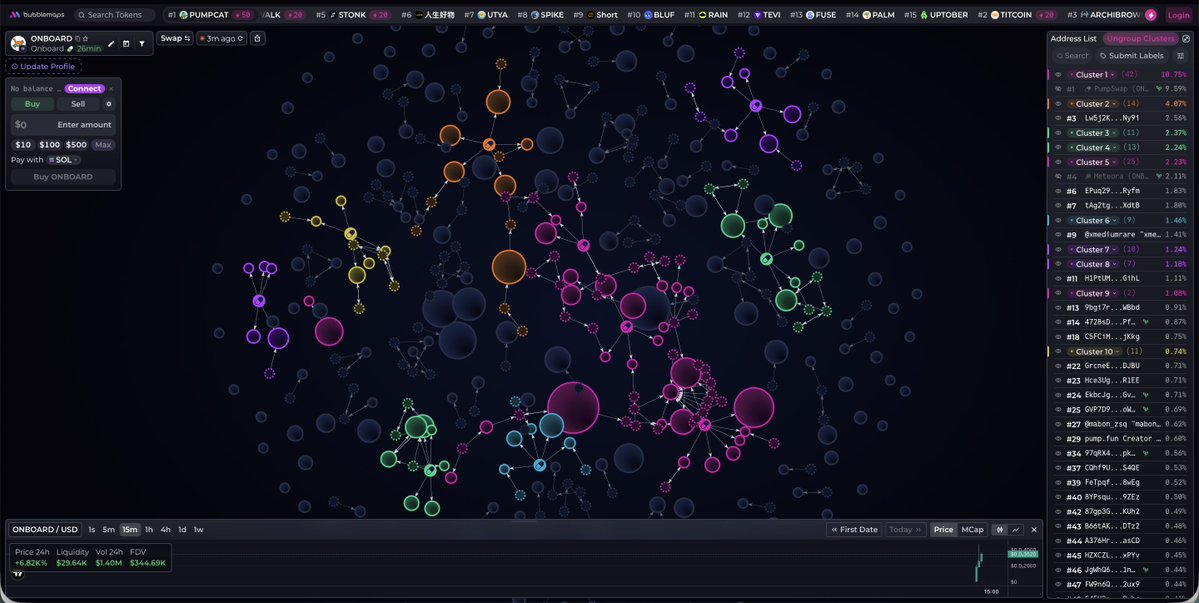Open Pay with SOL dropdown
The height and width of the screenshot is (603, 1199).
[64, 160]
